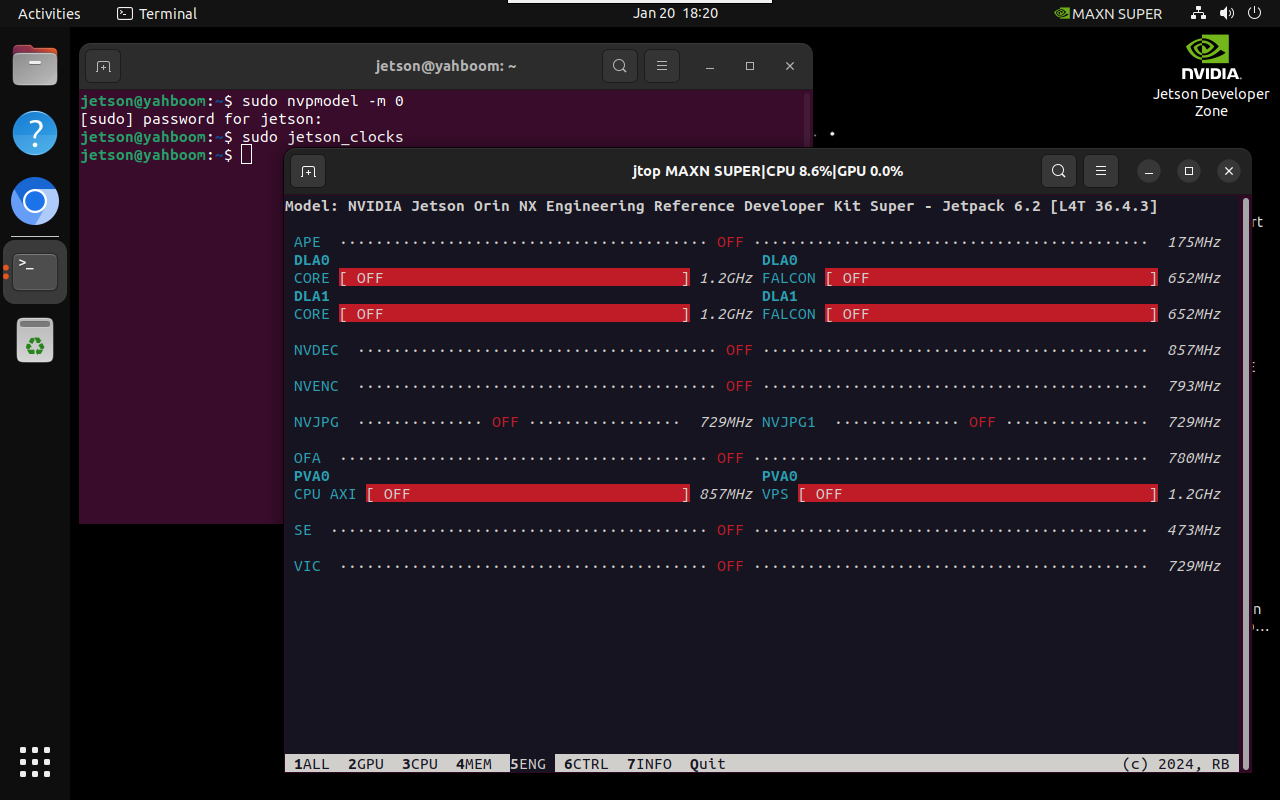
Task: Click PVA0 CPU AXI OFF bar
Action: tap(528, 494)
